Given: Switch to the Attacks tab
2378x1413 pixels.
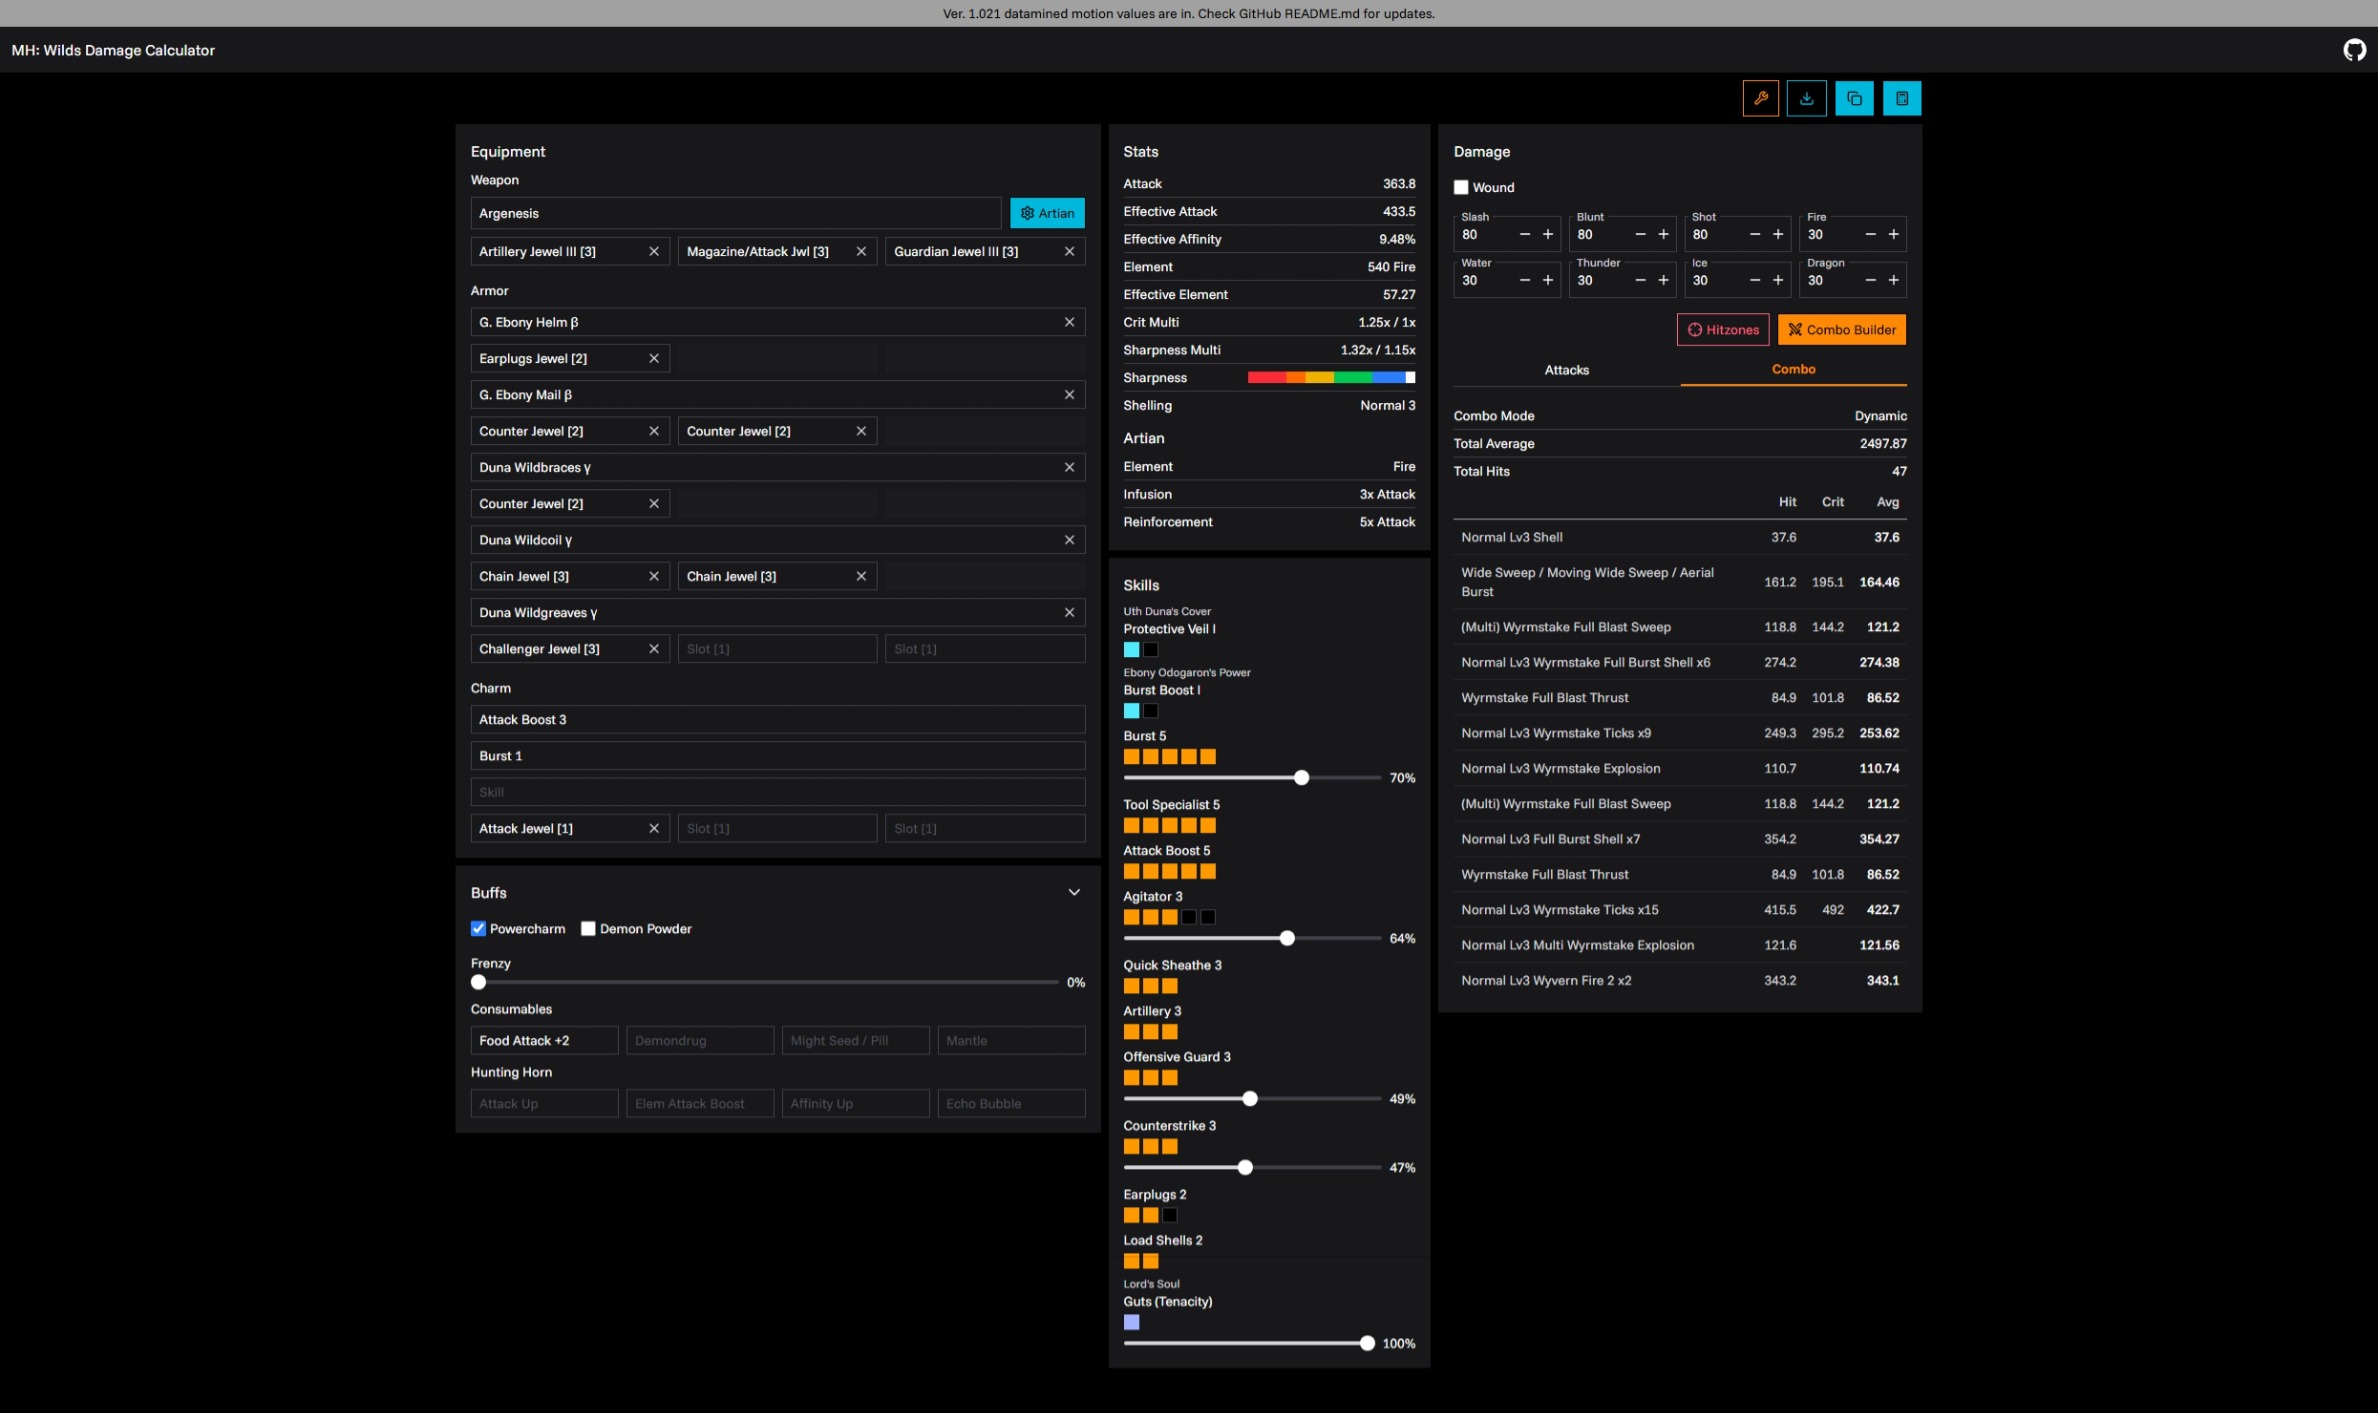Looking at the screenshot, I should [1566, 370].
